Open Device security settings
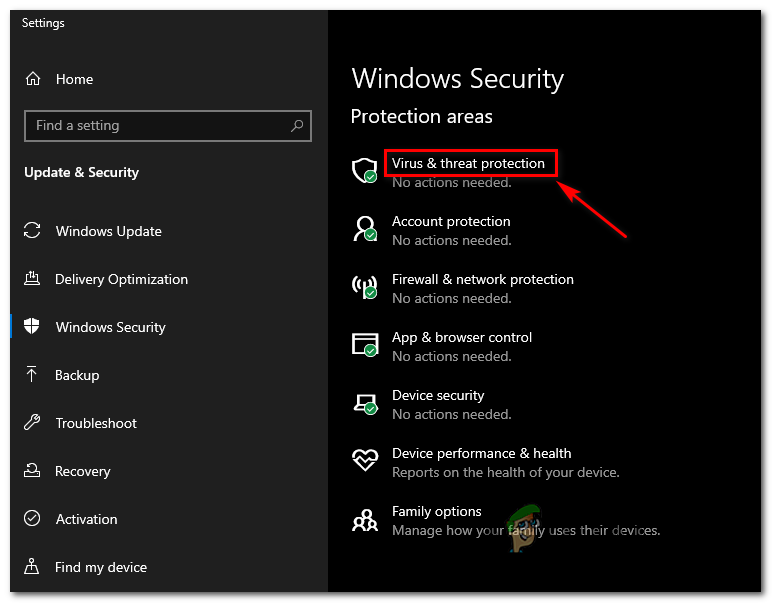The width and height of the screenshot is (772, 603). [x=438, y=395]
